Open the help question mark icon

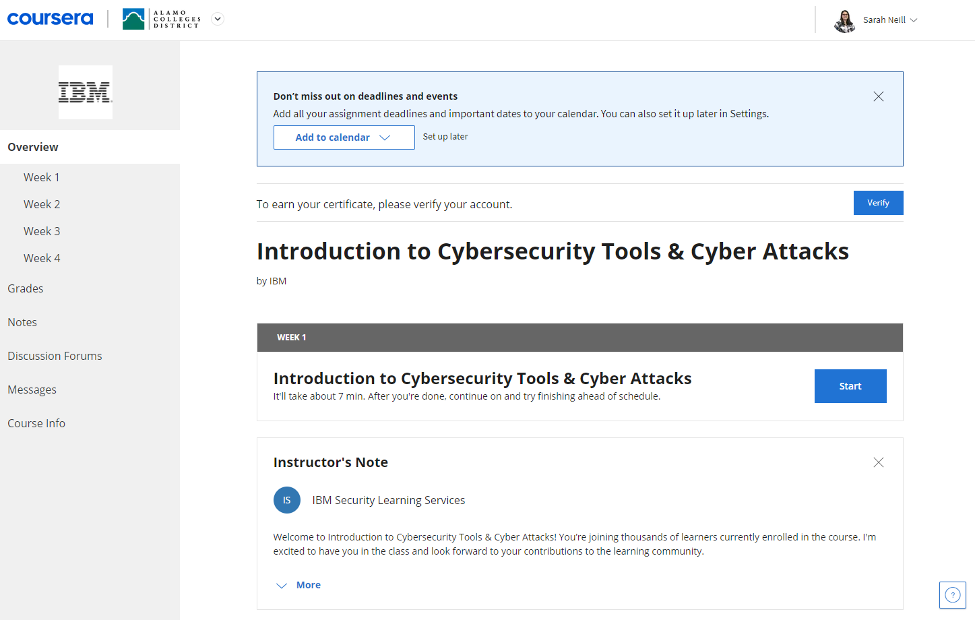point(952,595)
